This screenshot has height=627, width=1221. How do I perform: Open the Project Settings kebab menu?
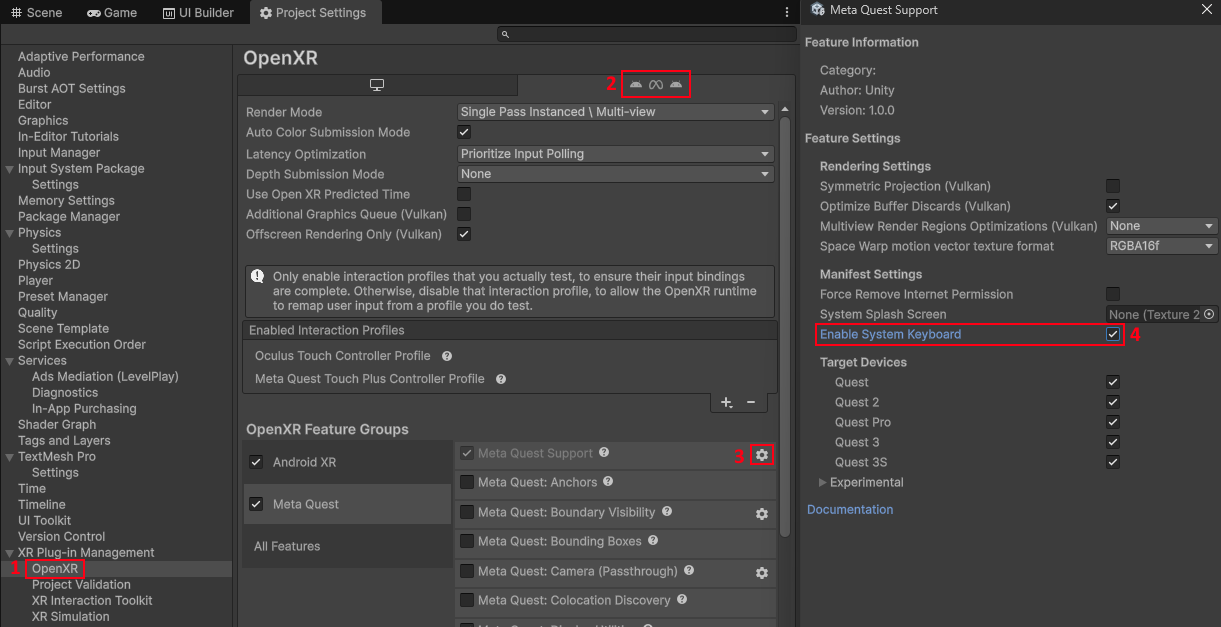click(x=787, y=13)
